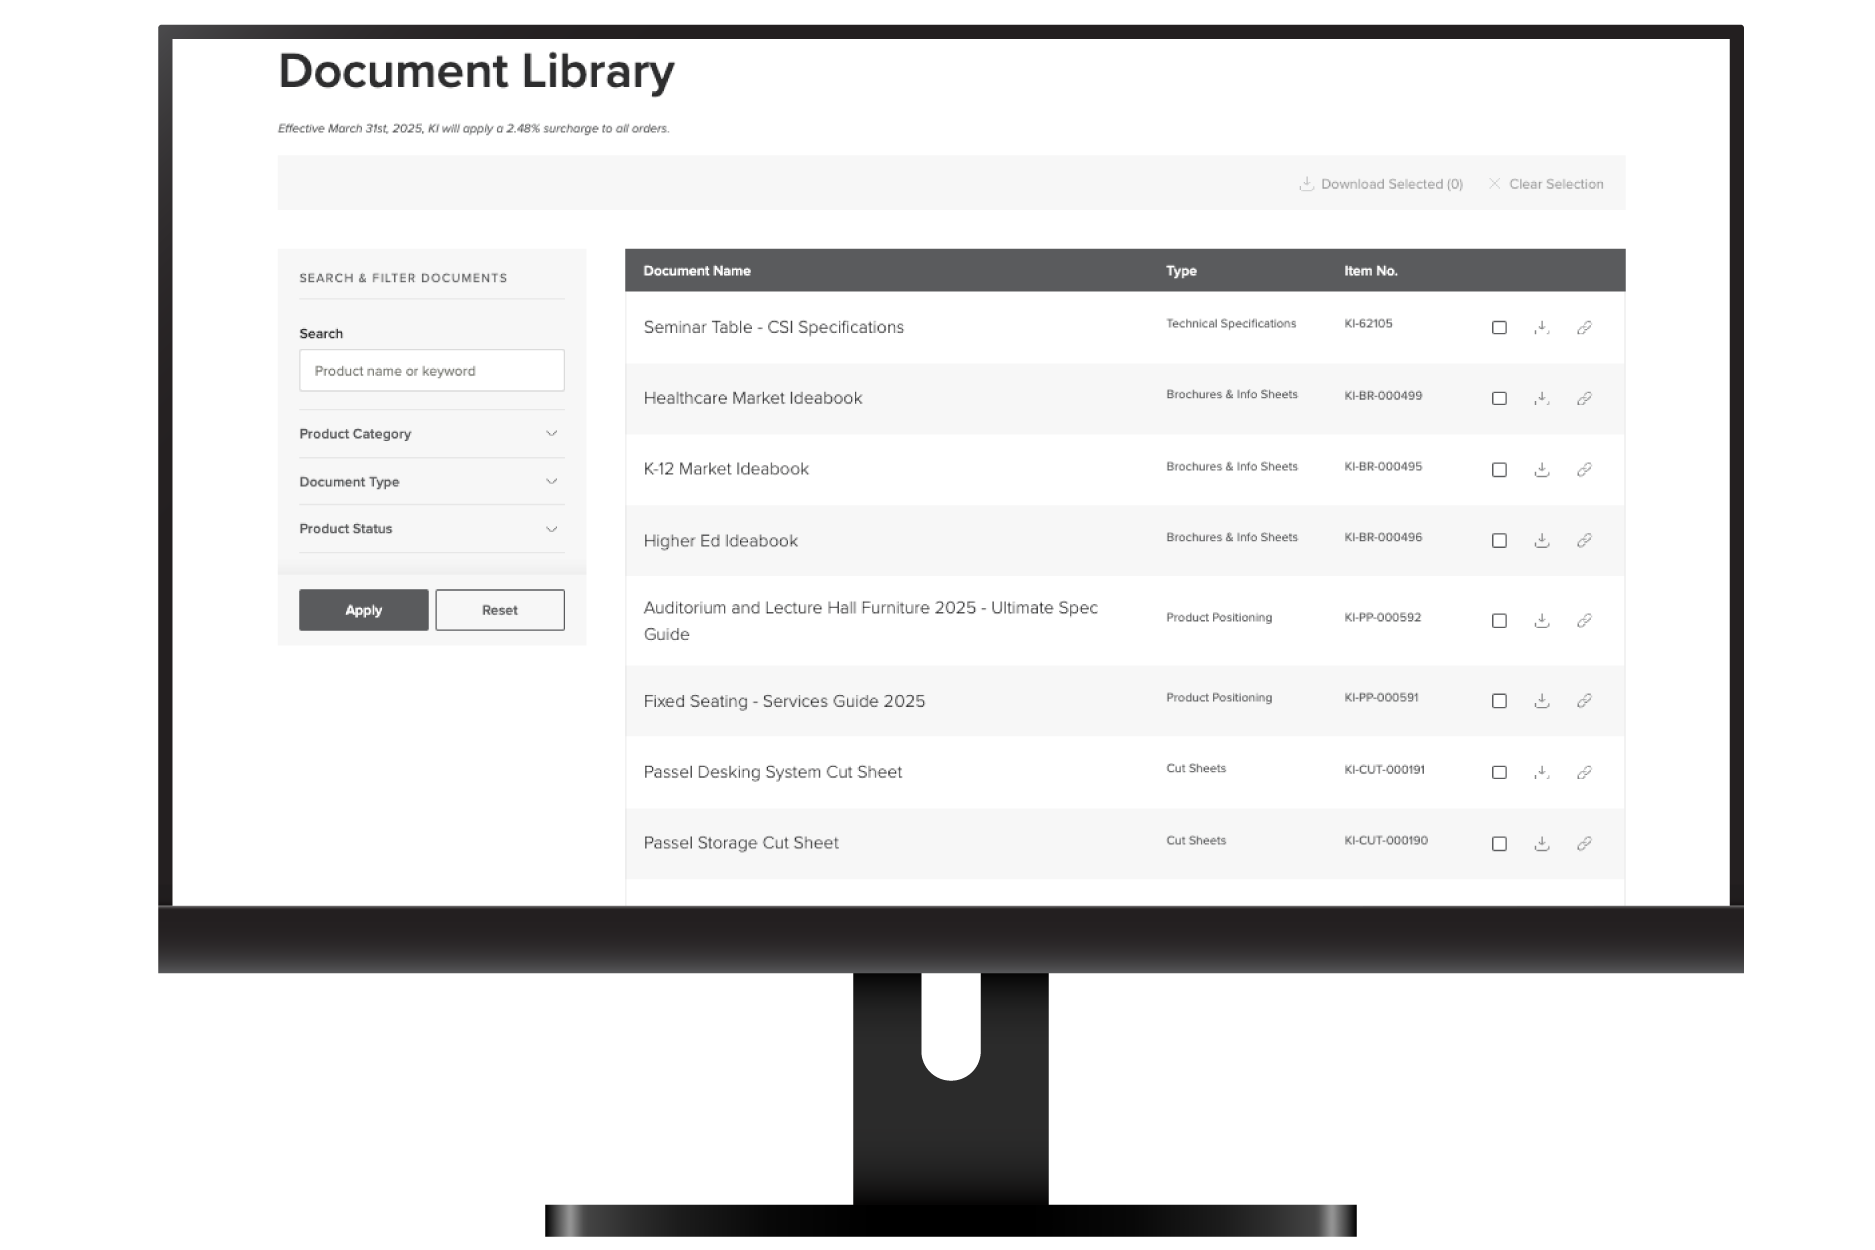Copy link icon for Higher Ed Ideabook
This screenshot has height=1250, width=1875.
point(1584,541)
